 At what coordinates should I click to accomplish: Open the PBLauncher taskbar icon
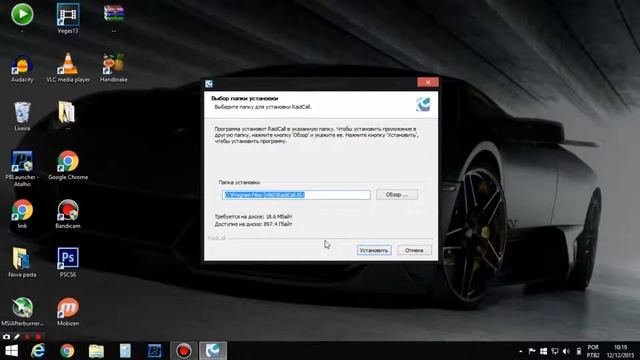tap(154, 351)
